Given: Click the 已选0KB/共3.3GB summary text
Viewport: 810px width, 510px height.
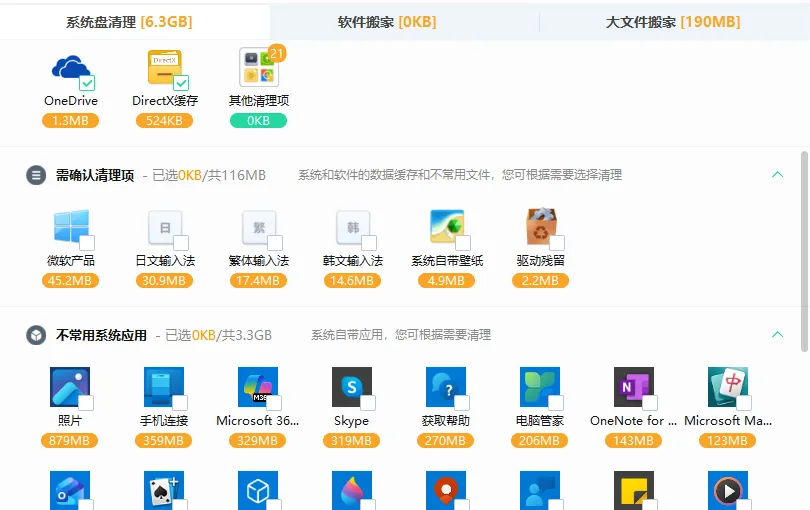Looking at the screenshot, I should click(x=219, y=336).
